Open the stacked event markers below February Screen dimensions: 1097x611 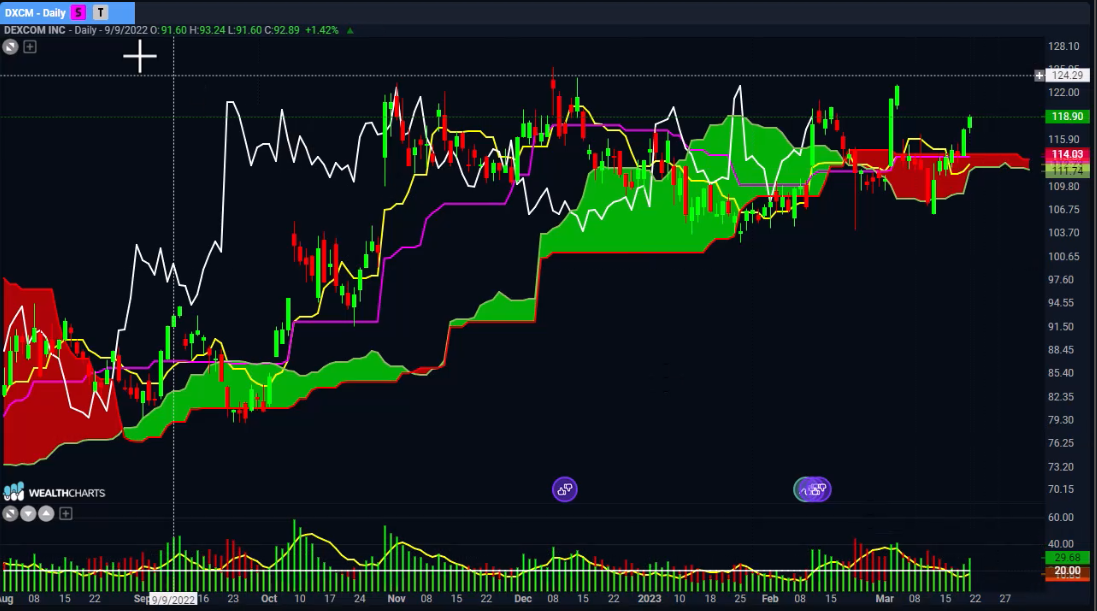click(812, 489)
